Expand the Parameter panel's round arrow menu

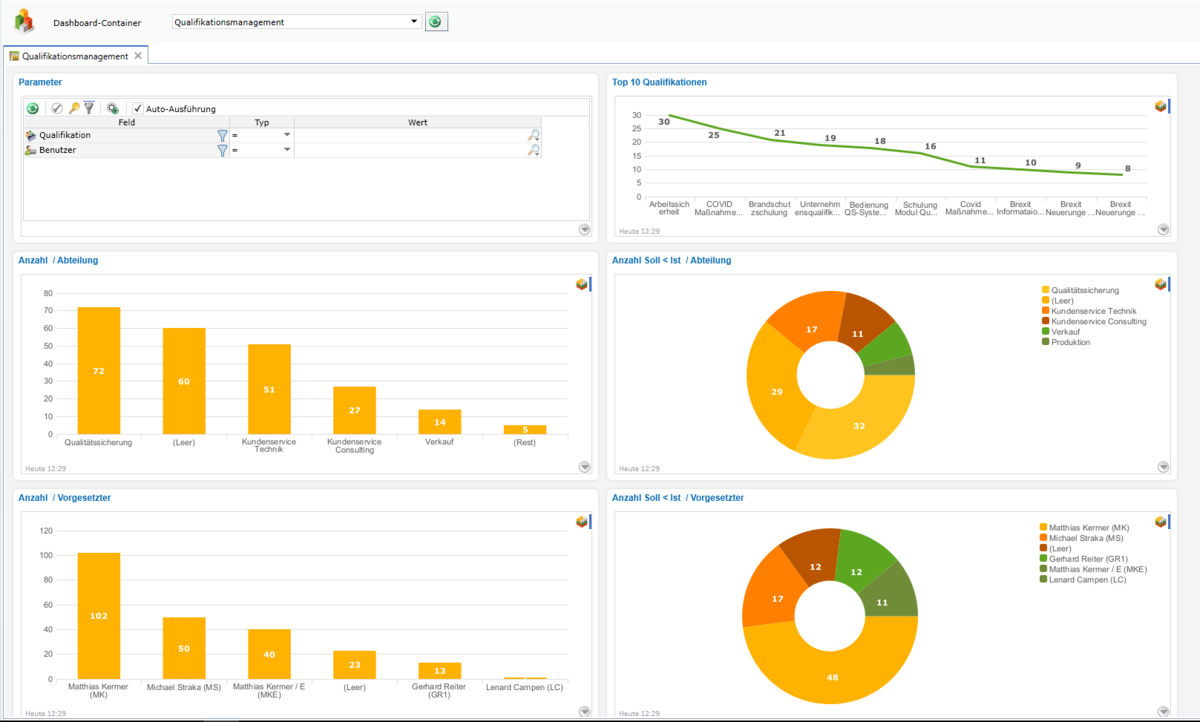pyautogui.click(x=585, y=230)
